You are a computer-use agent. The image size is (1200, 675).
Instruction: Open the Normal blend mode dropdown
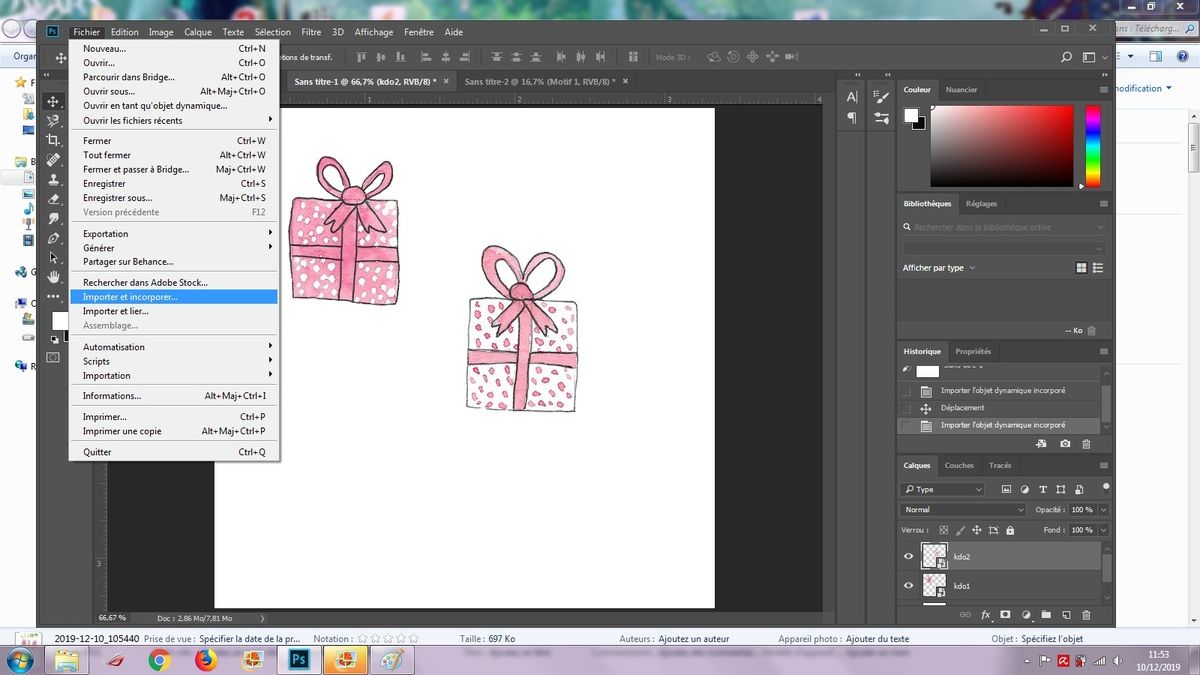(x=964, y=510)
